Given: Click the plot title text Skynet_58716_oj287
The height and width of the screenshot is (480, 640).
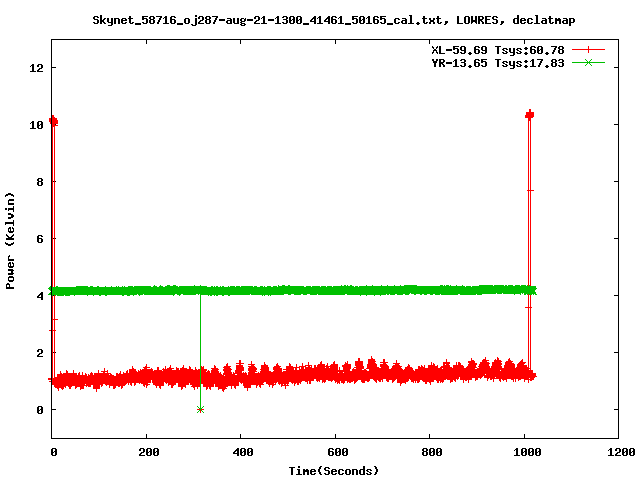Looking at the screenshot, I should click(x=333, y=20).
